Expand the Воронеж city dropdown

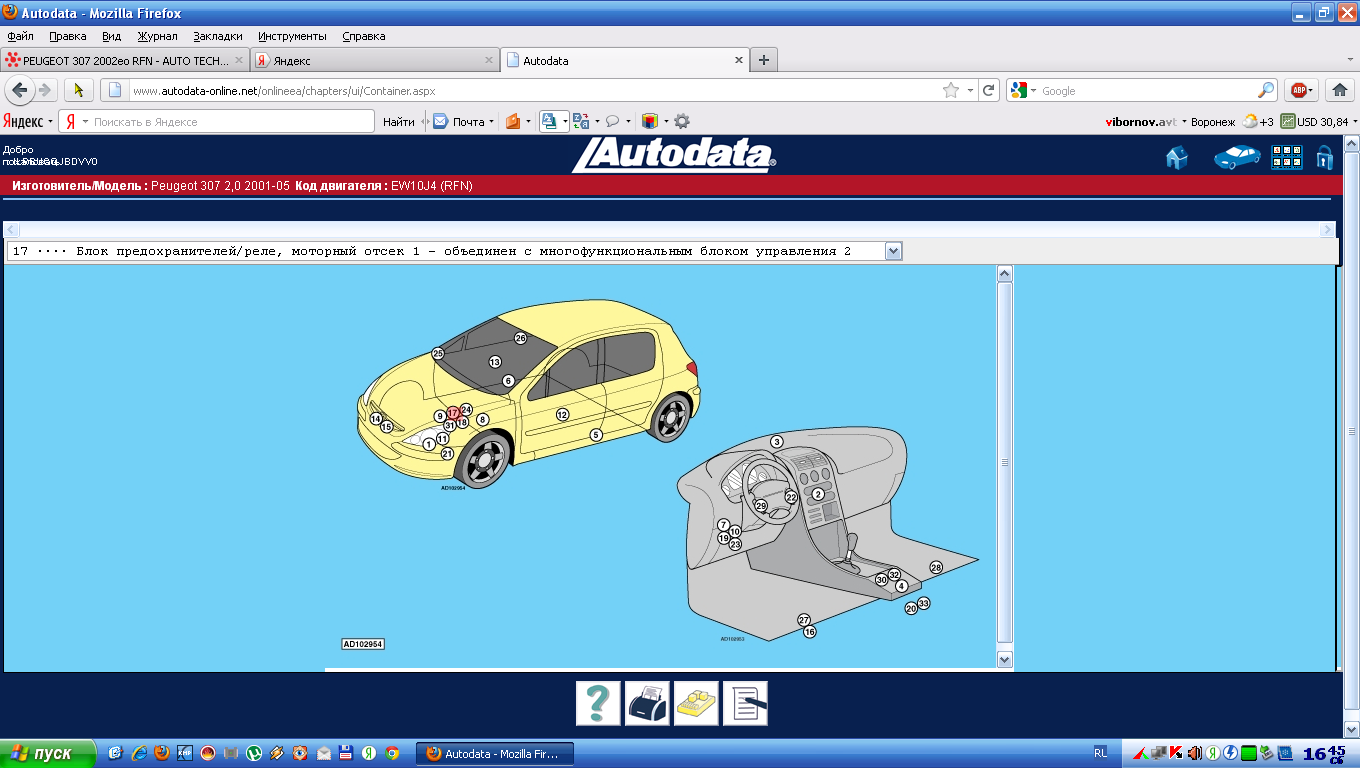pos(1213,121)
